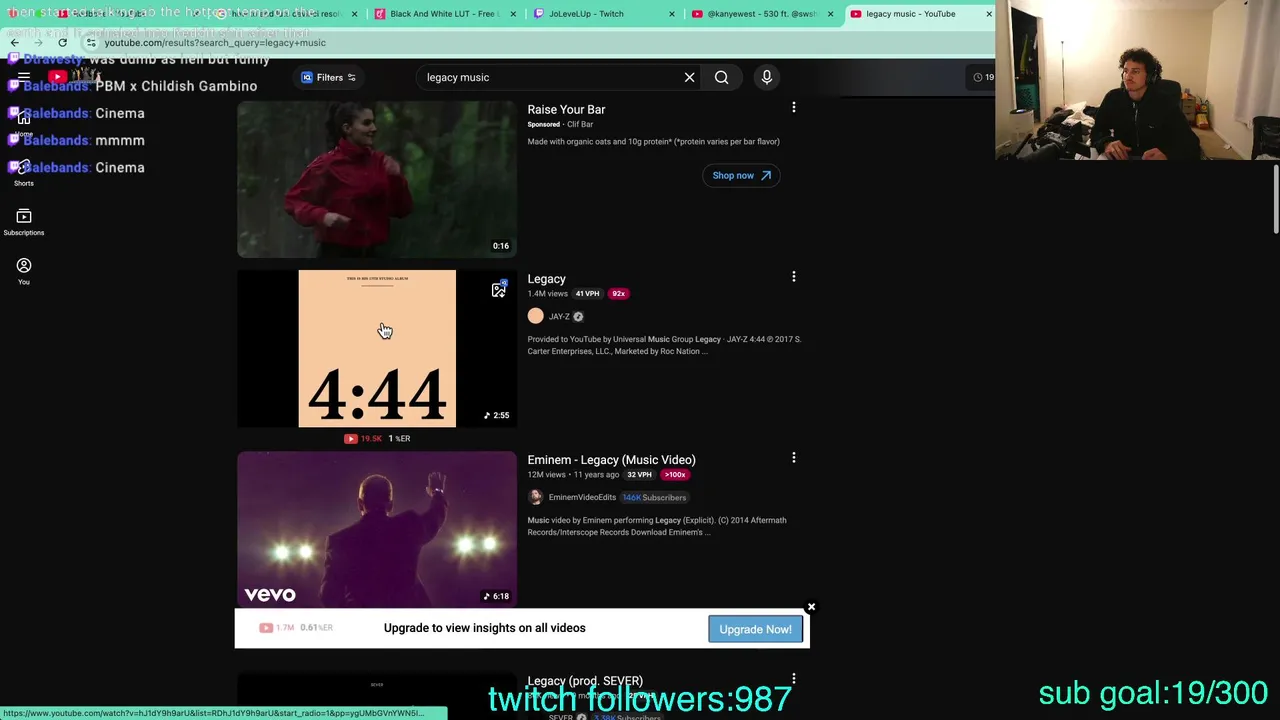Image resolution: width=1280 pixels, height=720 pixels.
Task: Click the thumbnail download icon on 4:44 thumbnail
Action: [499, 290]
